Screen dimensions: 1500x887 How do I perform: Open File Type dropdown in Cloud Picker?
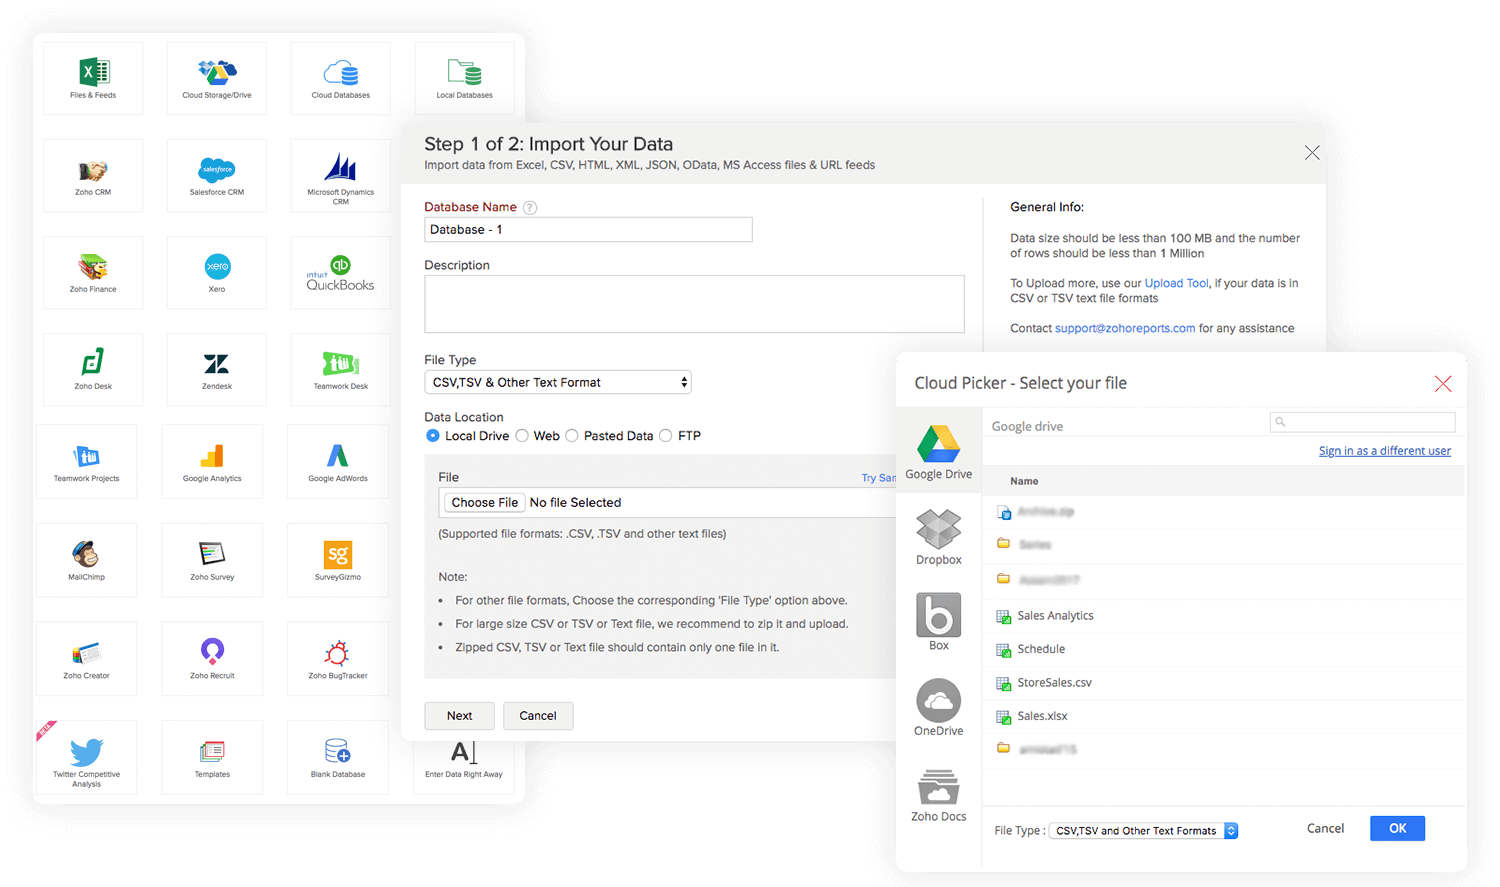(x=1143, y=831)
